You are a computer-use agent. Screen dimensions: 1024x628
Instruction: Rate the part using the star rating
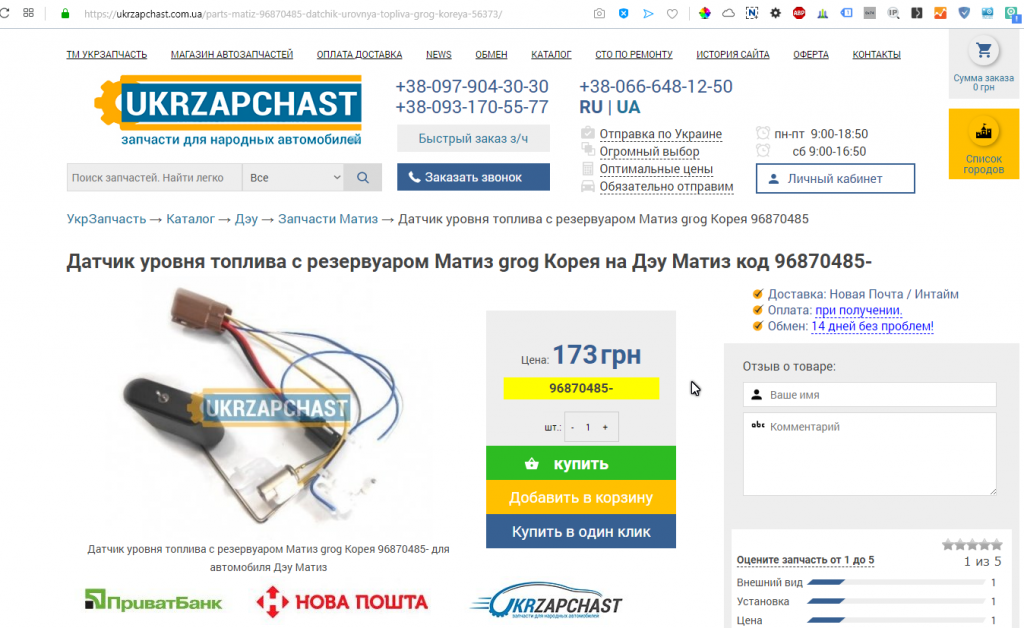pyautogui.click(x=972, y=544)
